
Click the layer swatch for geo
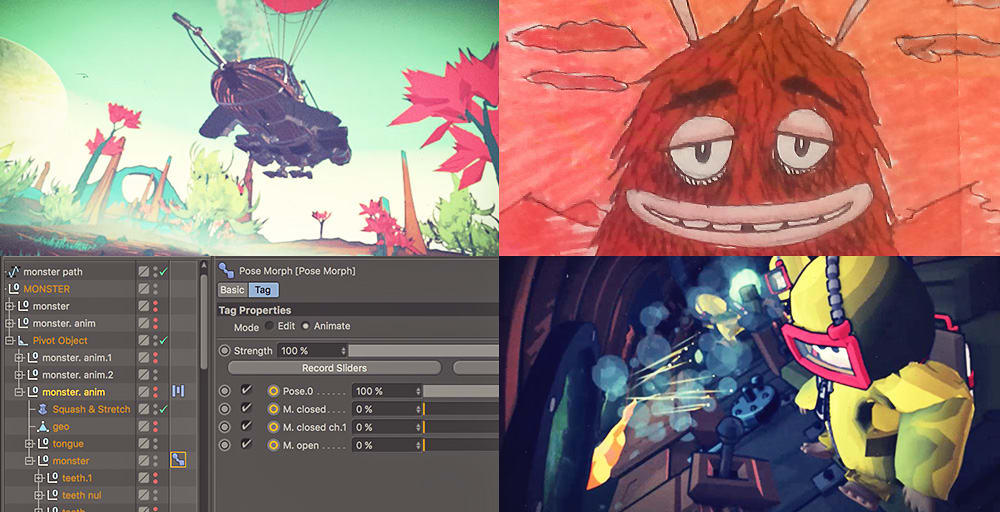[x=143, y=427]
